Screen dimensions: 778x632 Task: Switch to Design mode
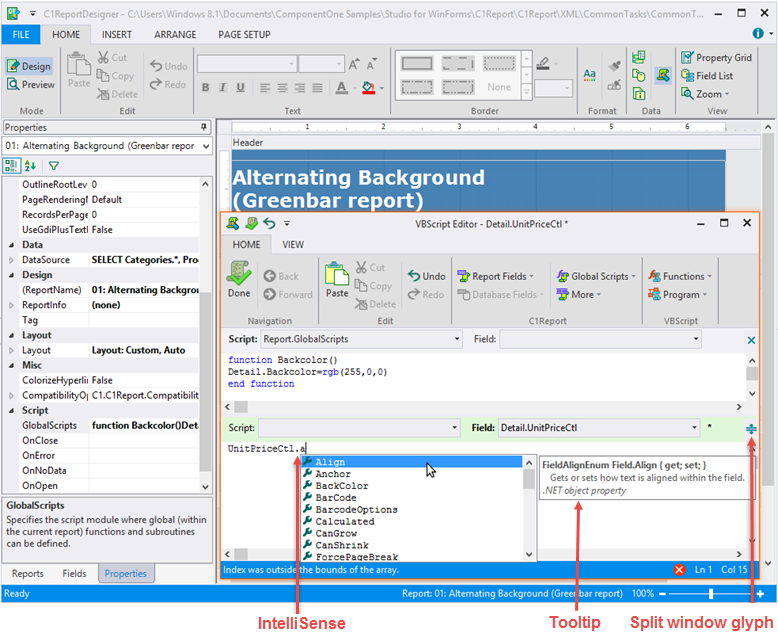point(29,66)
